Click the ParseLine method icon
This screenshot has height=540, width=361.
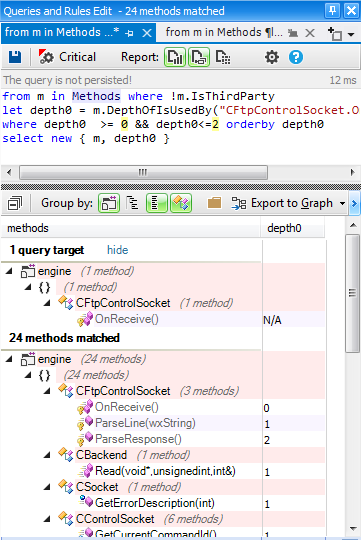pyautogui.click(x=85, y=423)
